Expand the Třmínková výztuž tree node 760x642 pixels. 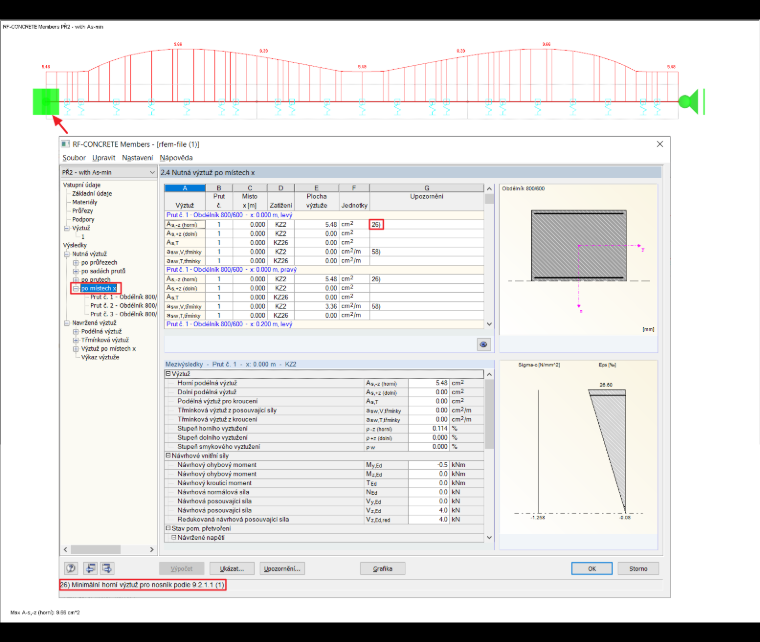pyautogui.click(x=76, y=340)
